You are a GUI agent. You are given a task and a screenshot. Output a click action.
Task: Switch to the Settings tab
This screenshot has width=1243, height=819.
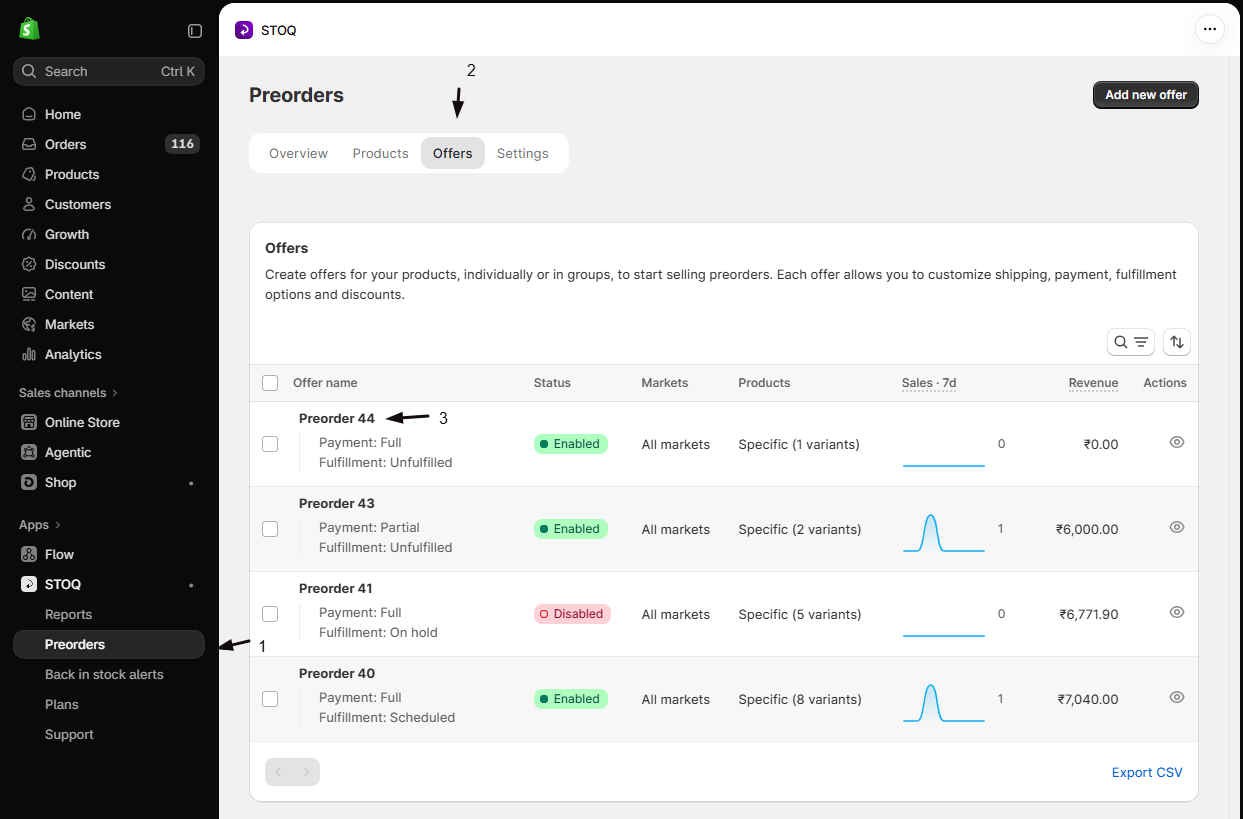[x=523, y=153]
